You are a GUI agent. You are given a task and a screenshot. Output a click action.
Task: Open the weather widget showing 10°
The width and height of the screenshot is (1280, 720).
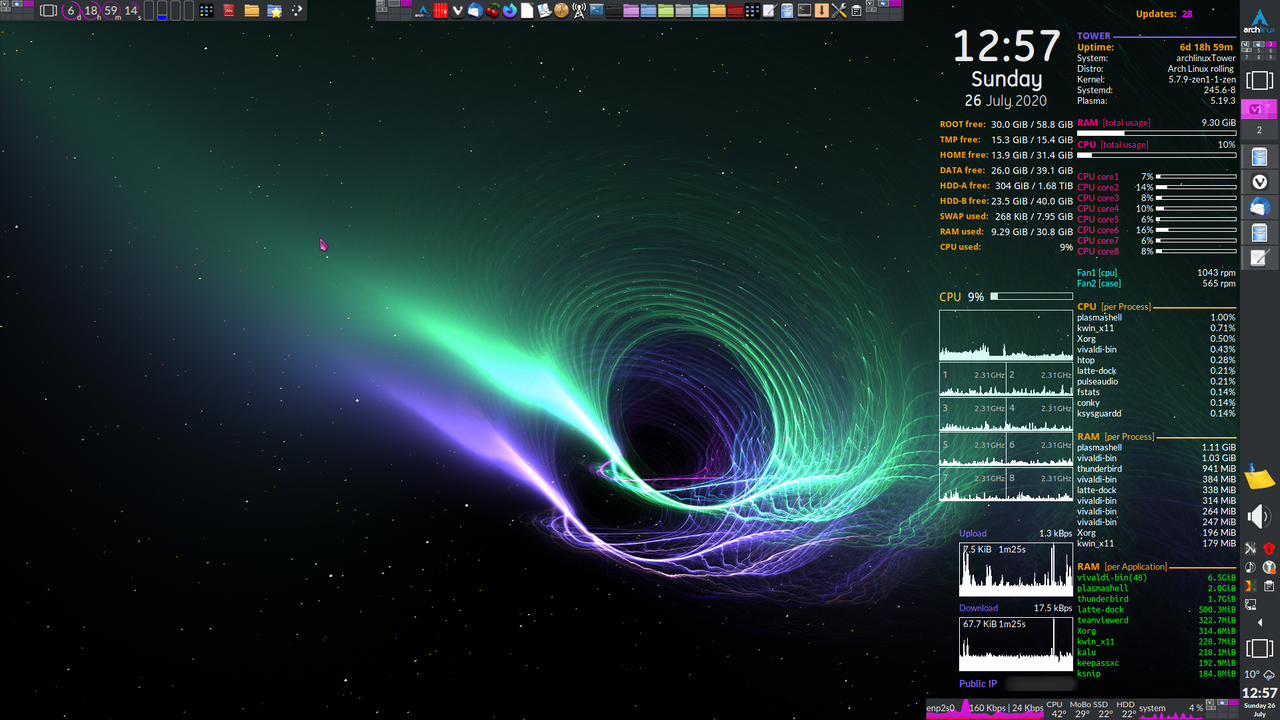tap(1259, 675)
